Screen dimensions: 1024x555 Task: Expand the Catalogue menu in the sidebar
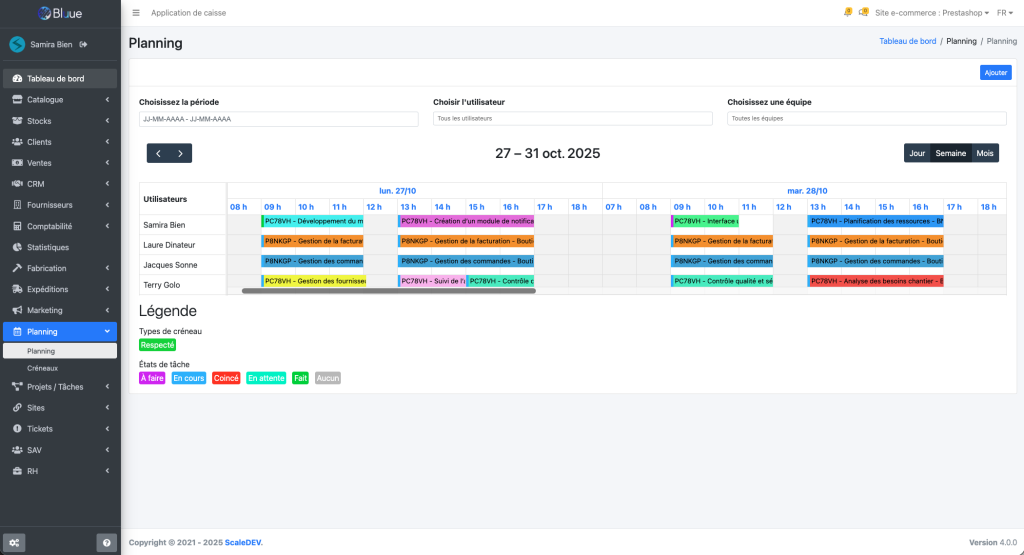pos(60,100)
